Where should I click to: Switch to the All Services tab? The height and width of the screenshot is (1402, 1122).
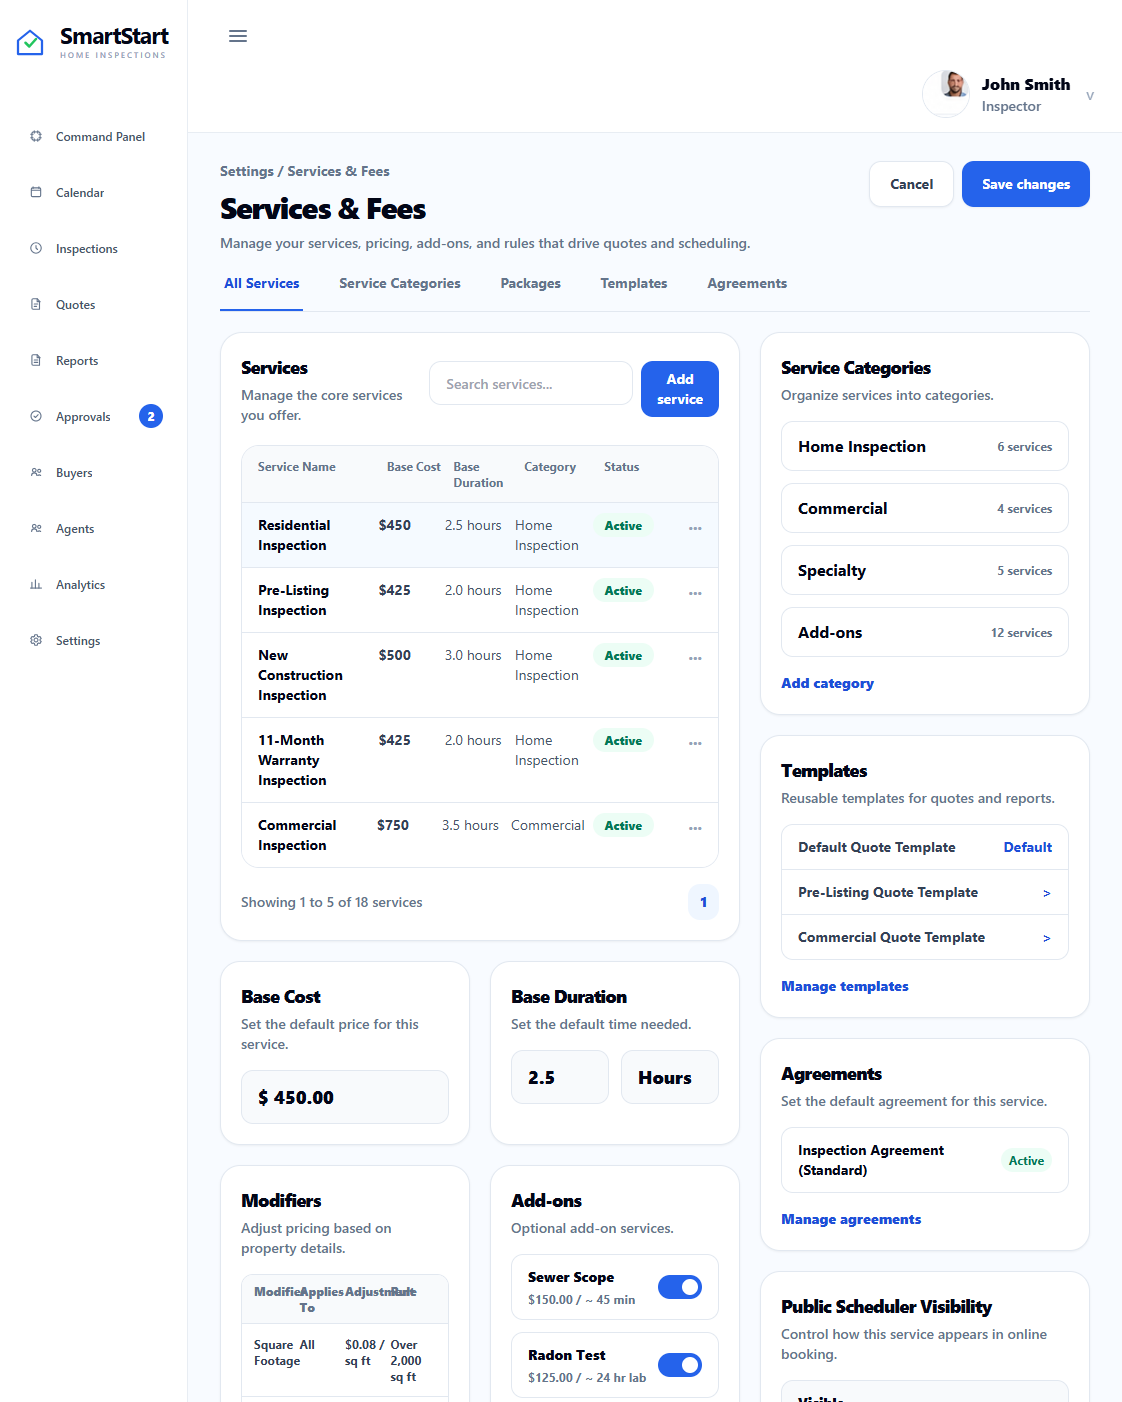point(262,284)
